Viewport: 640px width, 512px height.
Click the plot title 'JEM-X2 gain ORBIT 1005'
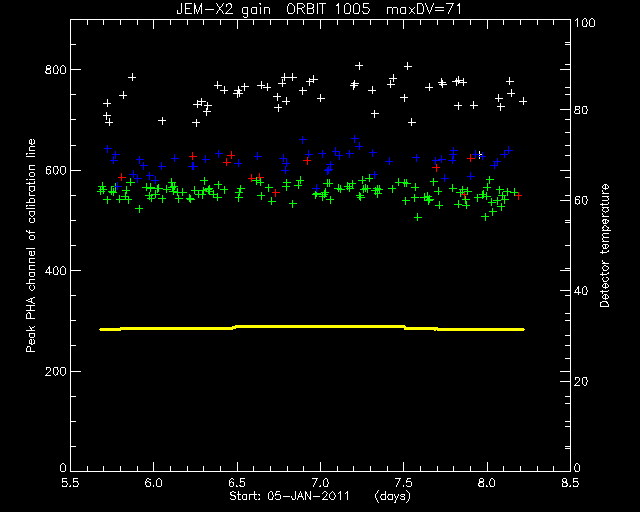click(x=273, y=9)
